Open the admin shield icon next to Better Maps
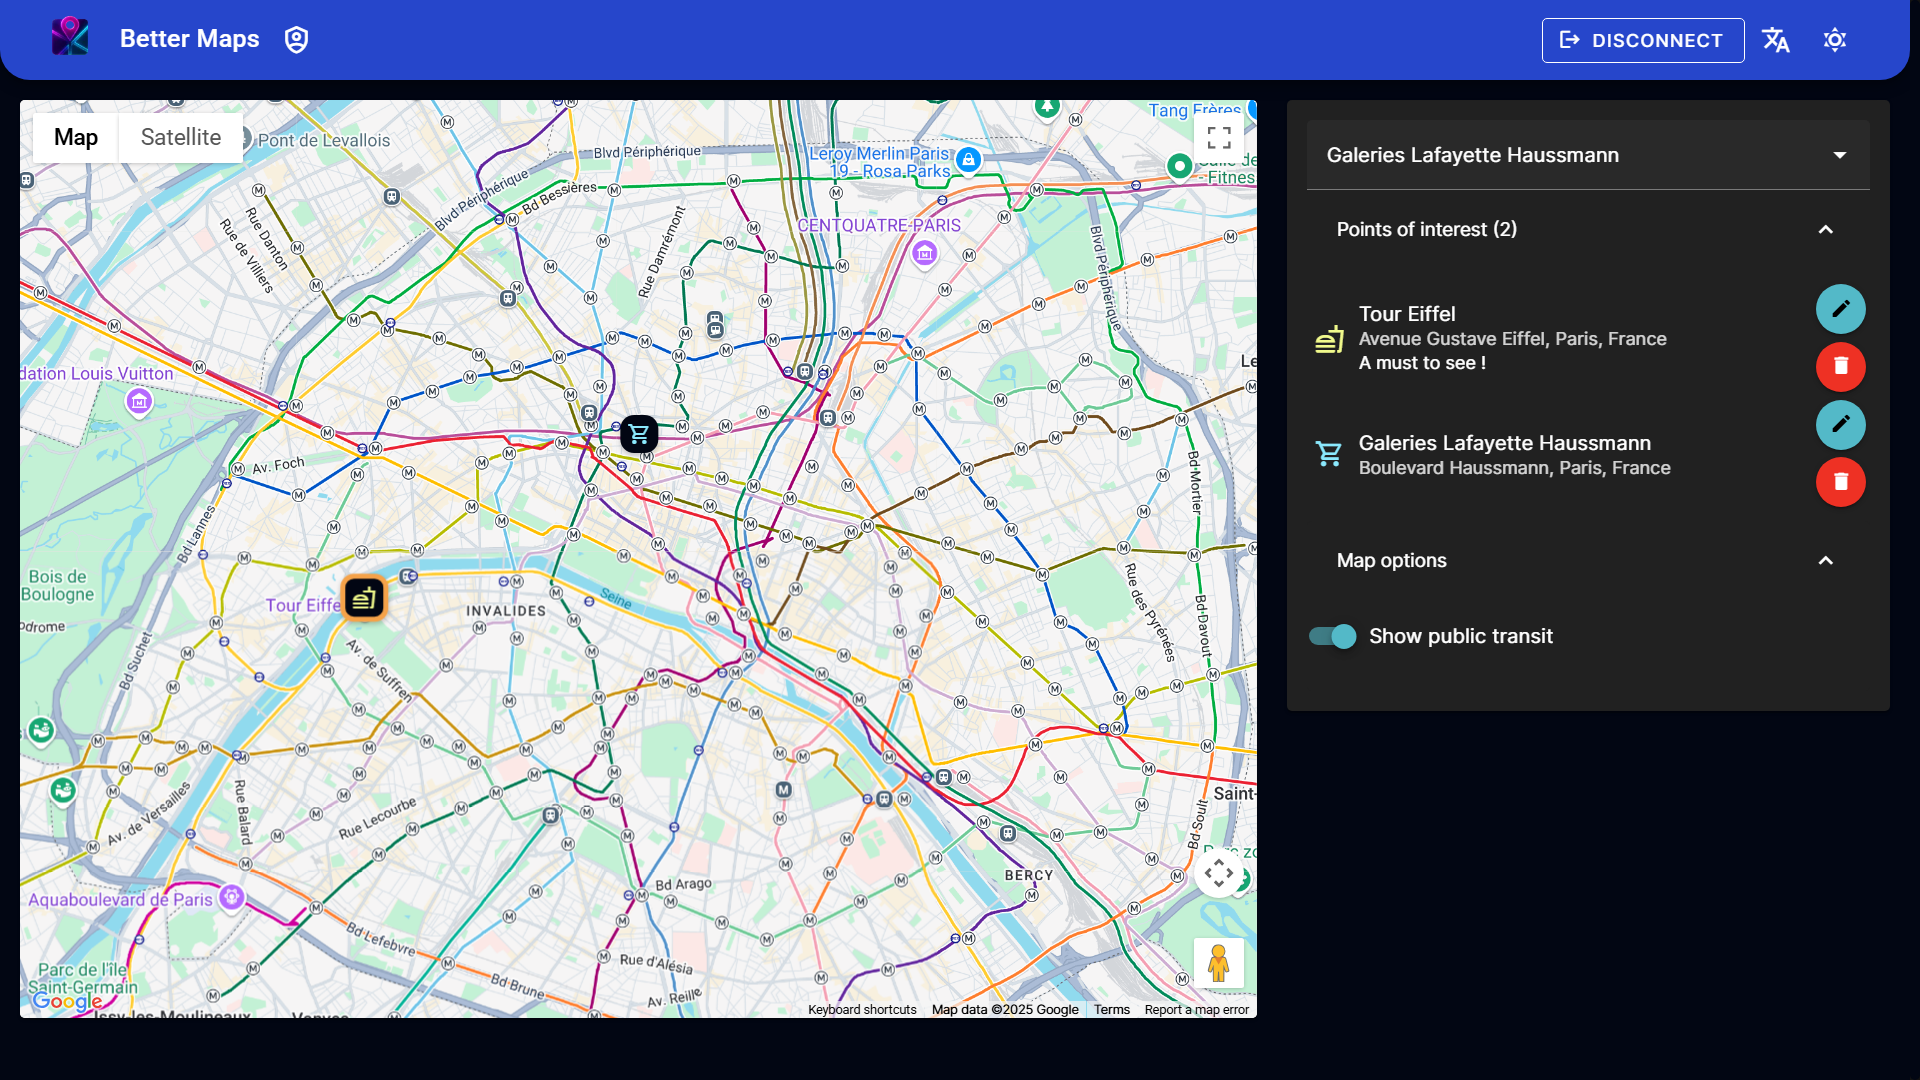 296,40
